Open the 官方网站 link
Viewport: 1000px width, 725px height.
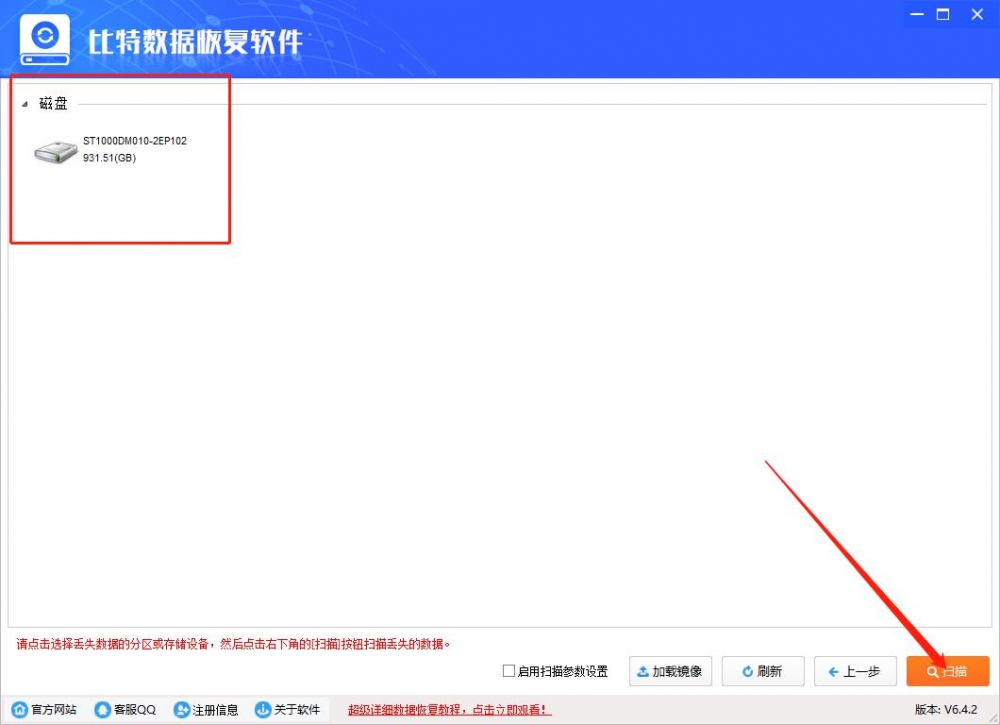(45, 710)
